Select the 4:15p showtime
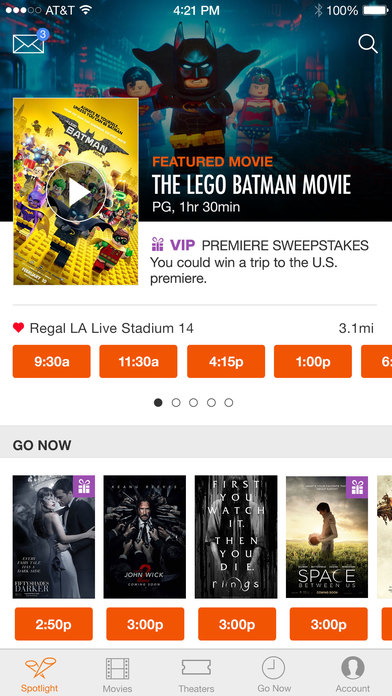 point(226,361)
